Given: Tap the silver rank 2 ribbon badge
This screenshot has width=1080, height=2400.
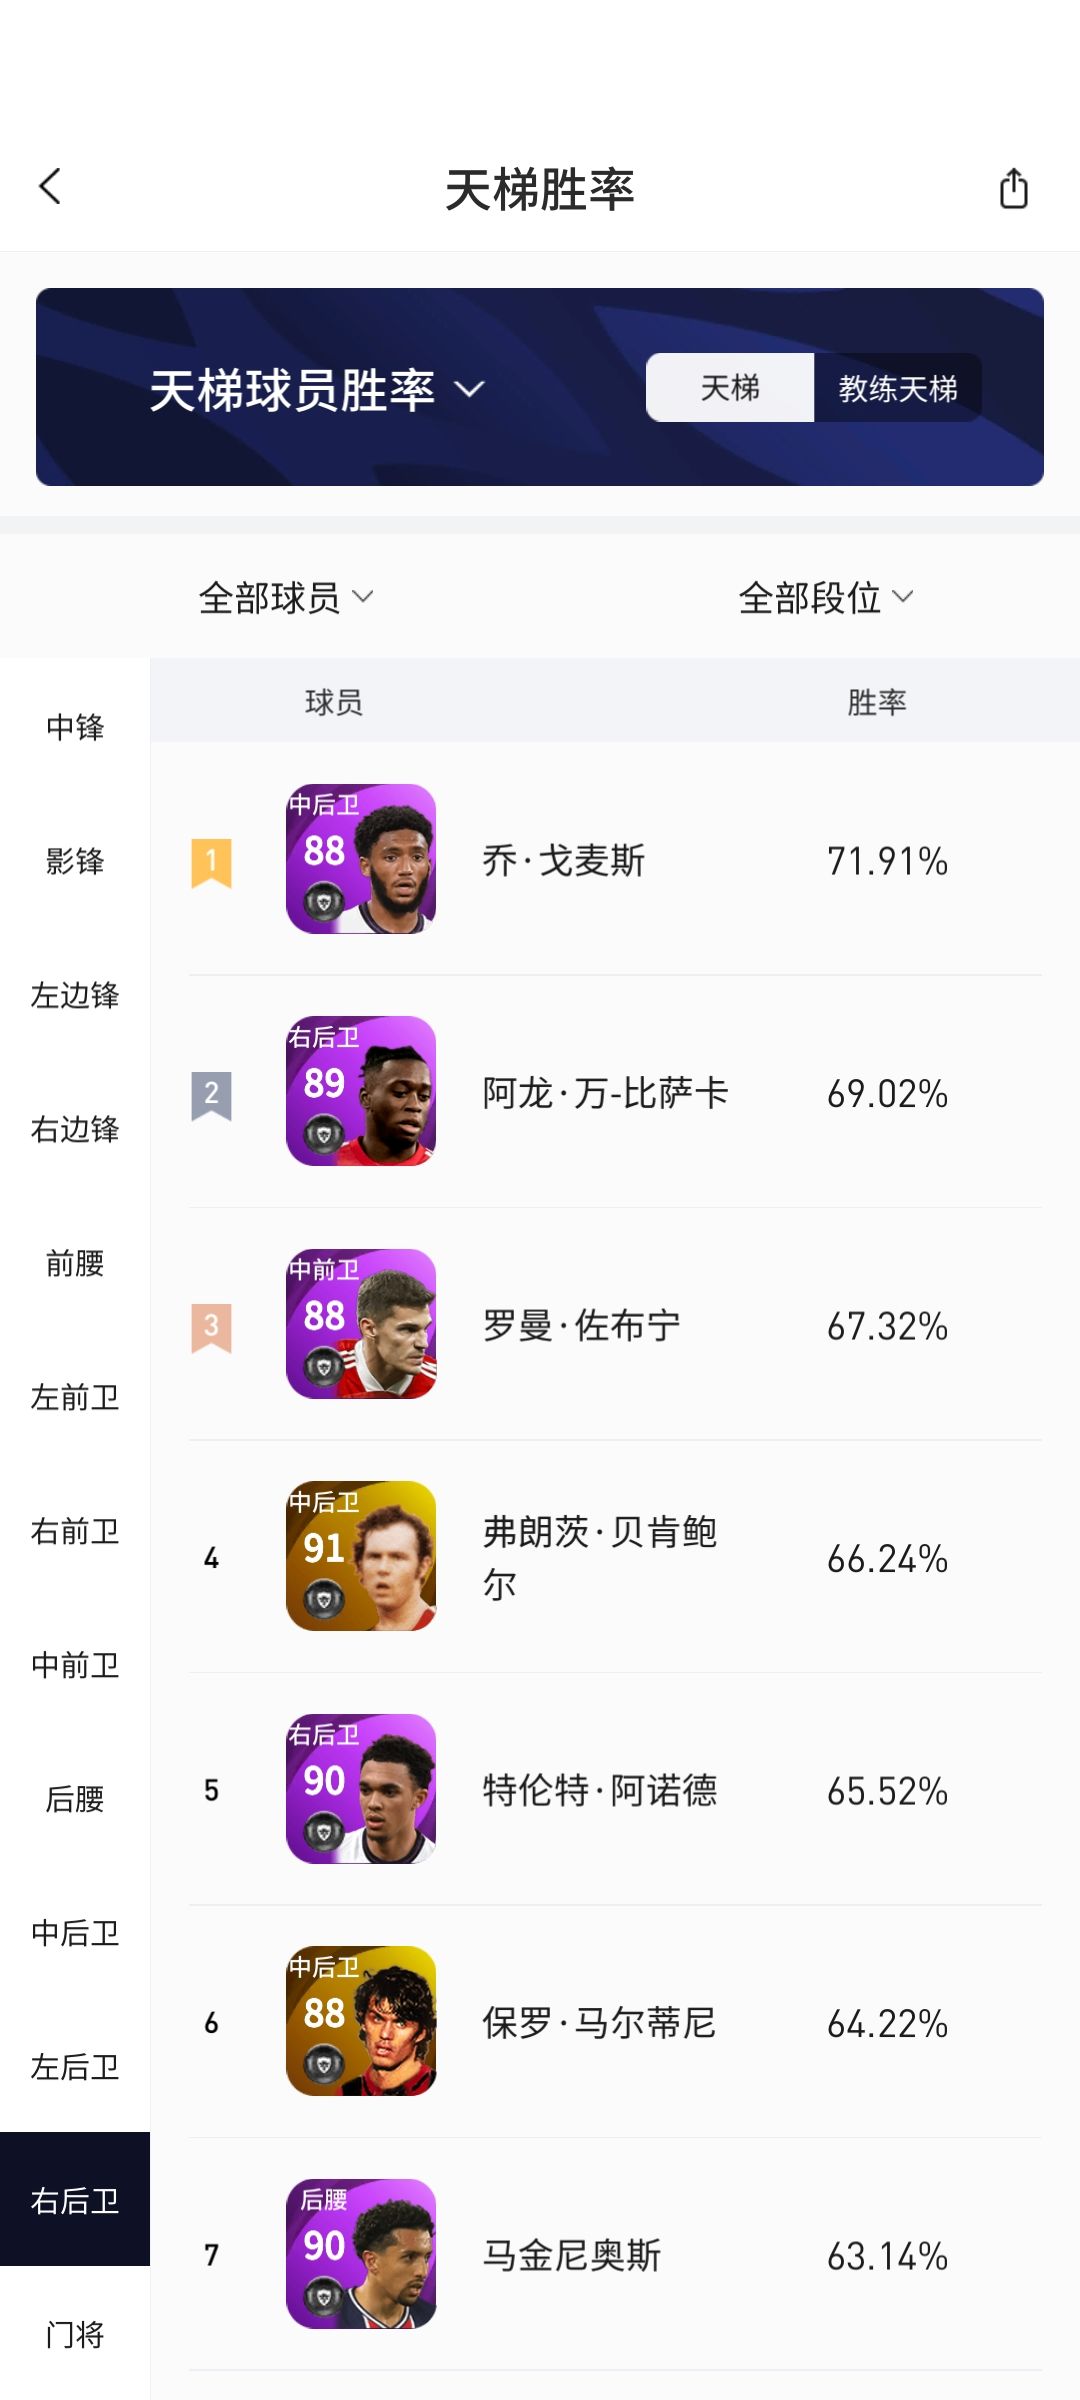Looking at the screenshot, I should tap(211, 1095).
